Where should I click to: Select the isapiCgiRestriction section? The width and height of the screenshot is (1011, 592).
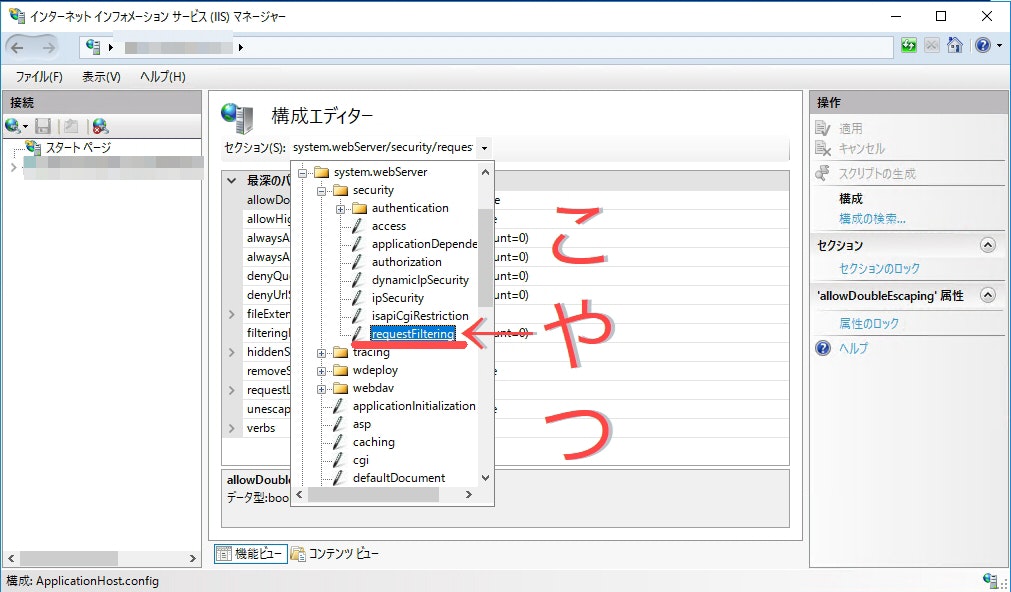click(420, 316)
